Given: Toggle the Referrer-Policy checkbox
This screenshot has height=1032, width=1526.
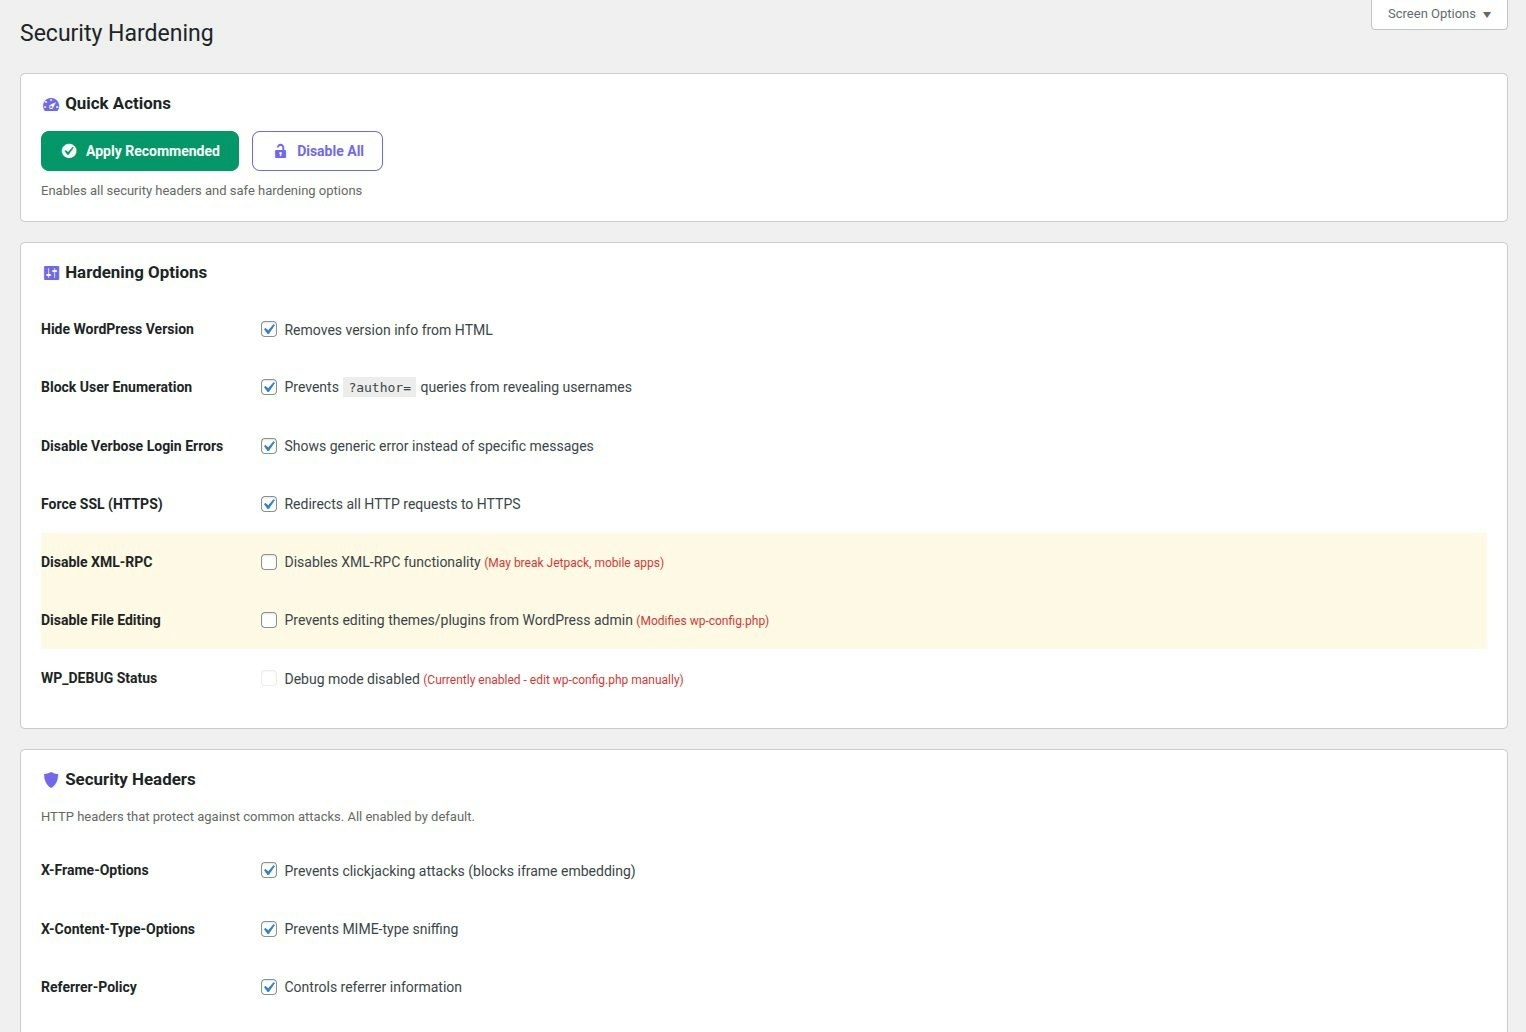Looking at the screenshot, I should pyautogui.click(x=269, y=987).
